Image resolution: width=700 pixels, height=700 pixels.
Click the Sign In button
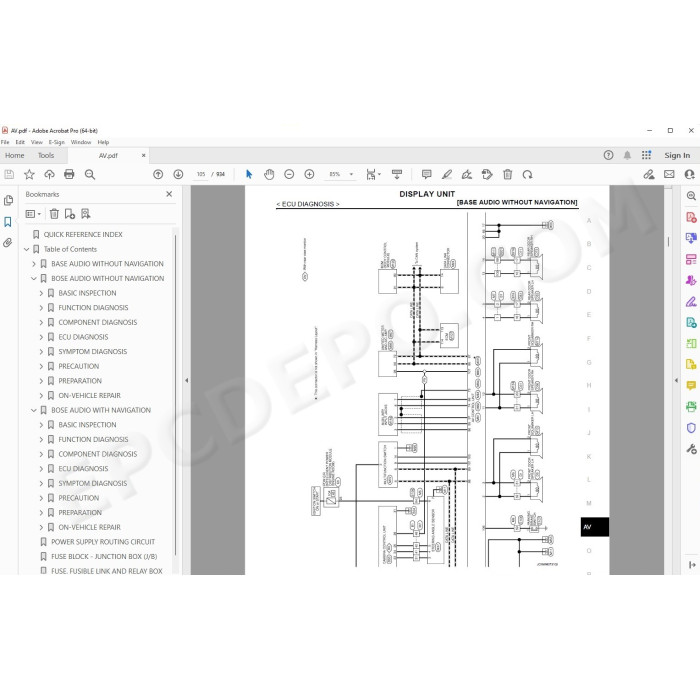677,155
